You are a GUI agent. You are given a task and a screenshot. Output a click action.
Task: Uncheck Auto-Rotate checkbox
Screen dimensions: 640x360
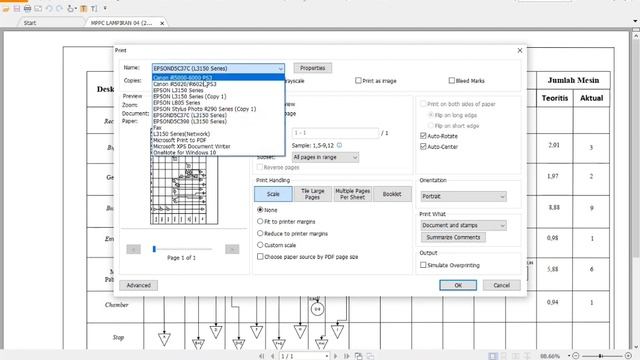click(423, 136)
